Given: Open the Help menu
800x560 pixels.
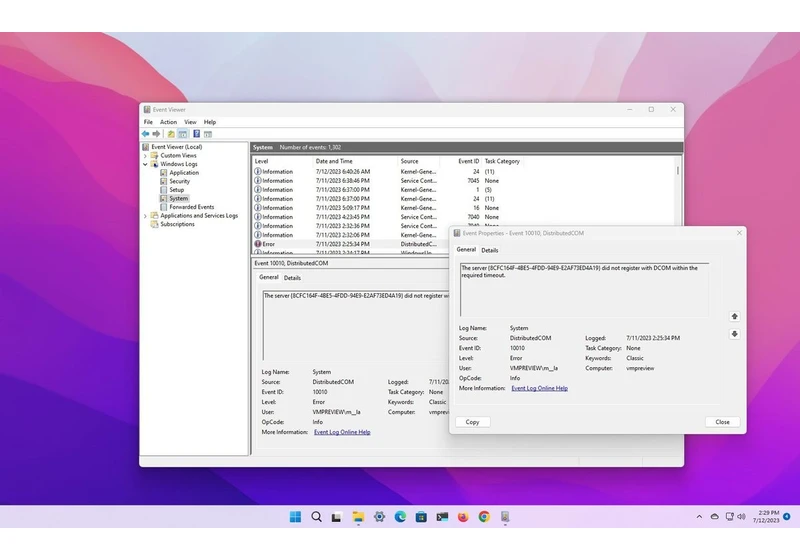Looking at the screenshot, I should [x=210, y=122].
